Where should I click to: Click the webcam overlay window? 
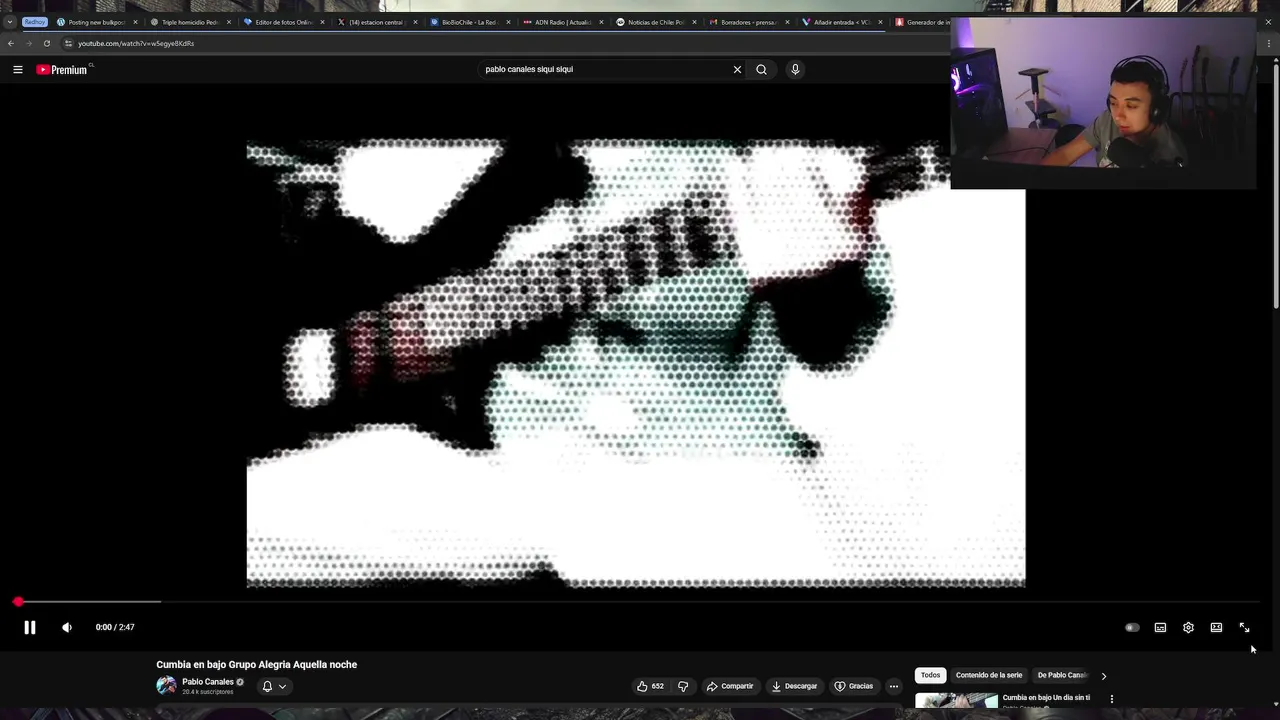1103,101
